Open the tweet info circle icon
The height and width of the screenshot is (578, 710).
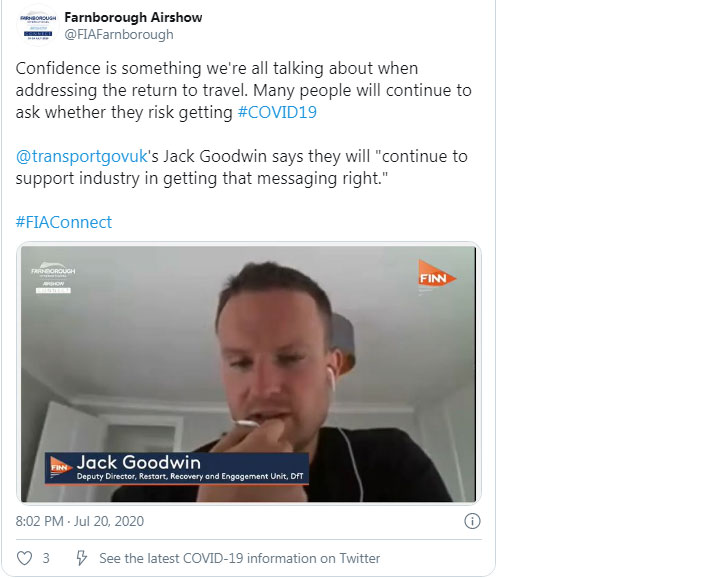pyautogui.click(x=472, y=521)
